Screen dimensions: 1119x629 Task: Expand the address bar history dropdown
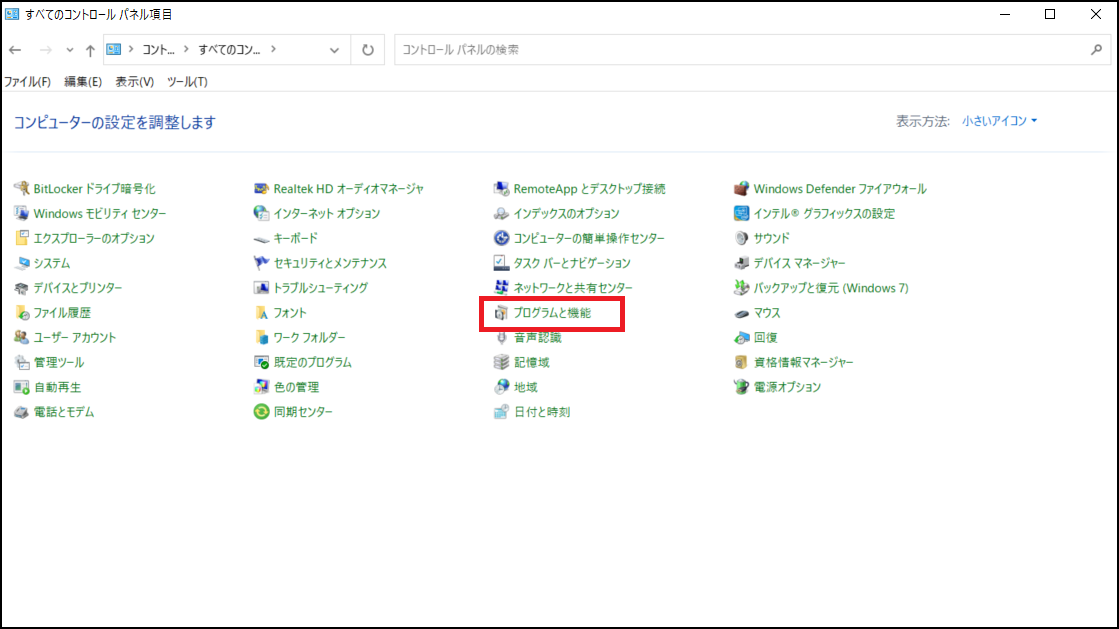(x=334, y=50)
